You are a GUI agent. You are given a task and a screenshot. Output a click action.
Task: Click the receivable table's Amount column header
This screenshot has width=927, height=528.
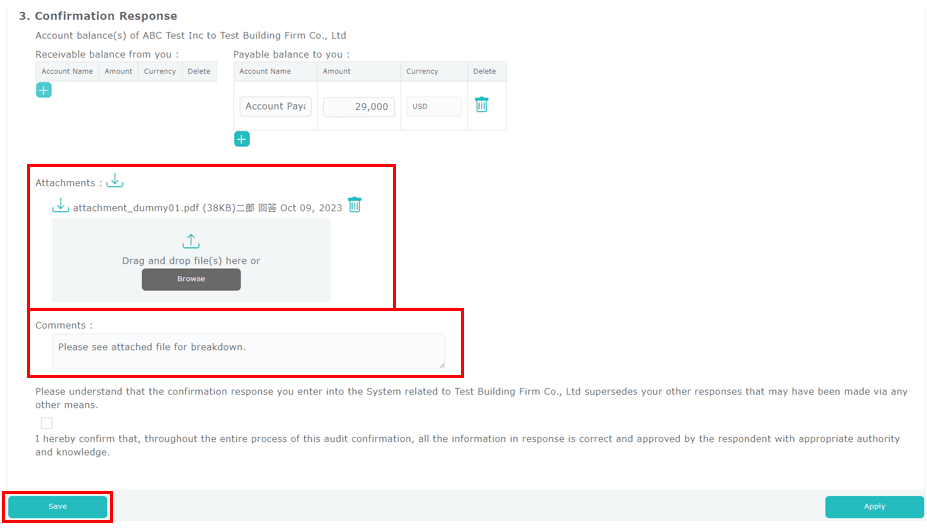tap(119, 72)
